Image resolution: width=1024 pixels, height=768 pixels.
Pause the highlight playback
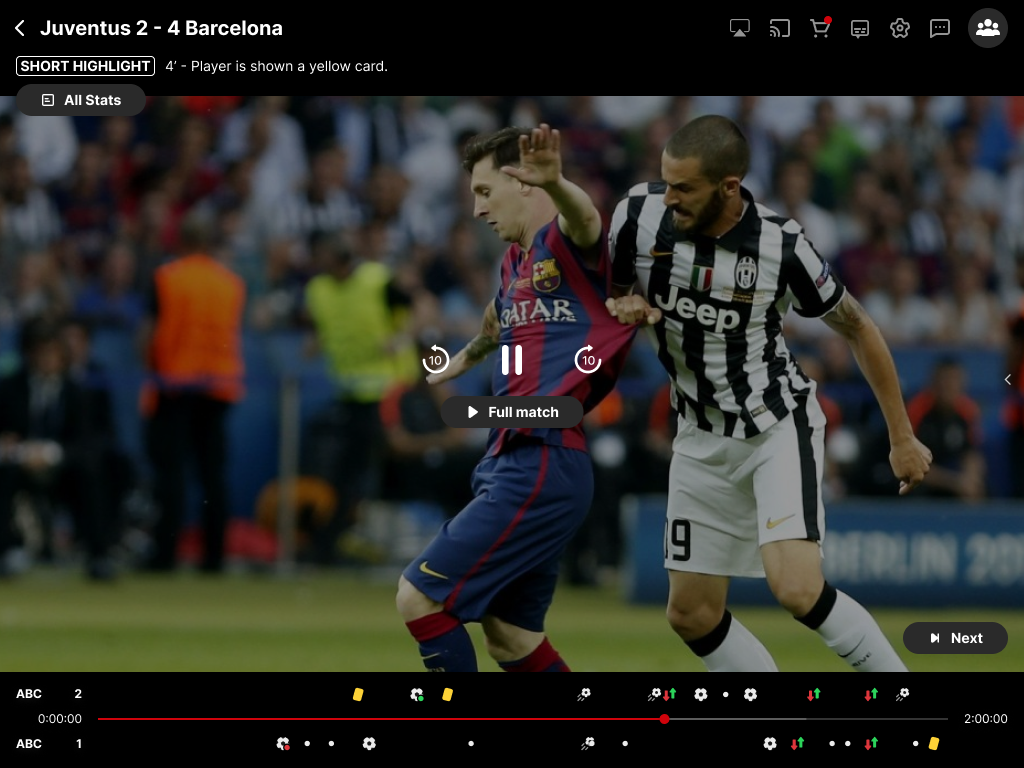512,360
